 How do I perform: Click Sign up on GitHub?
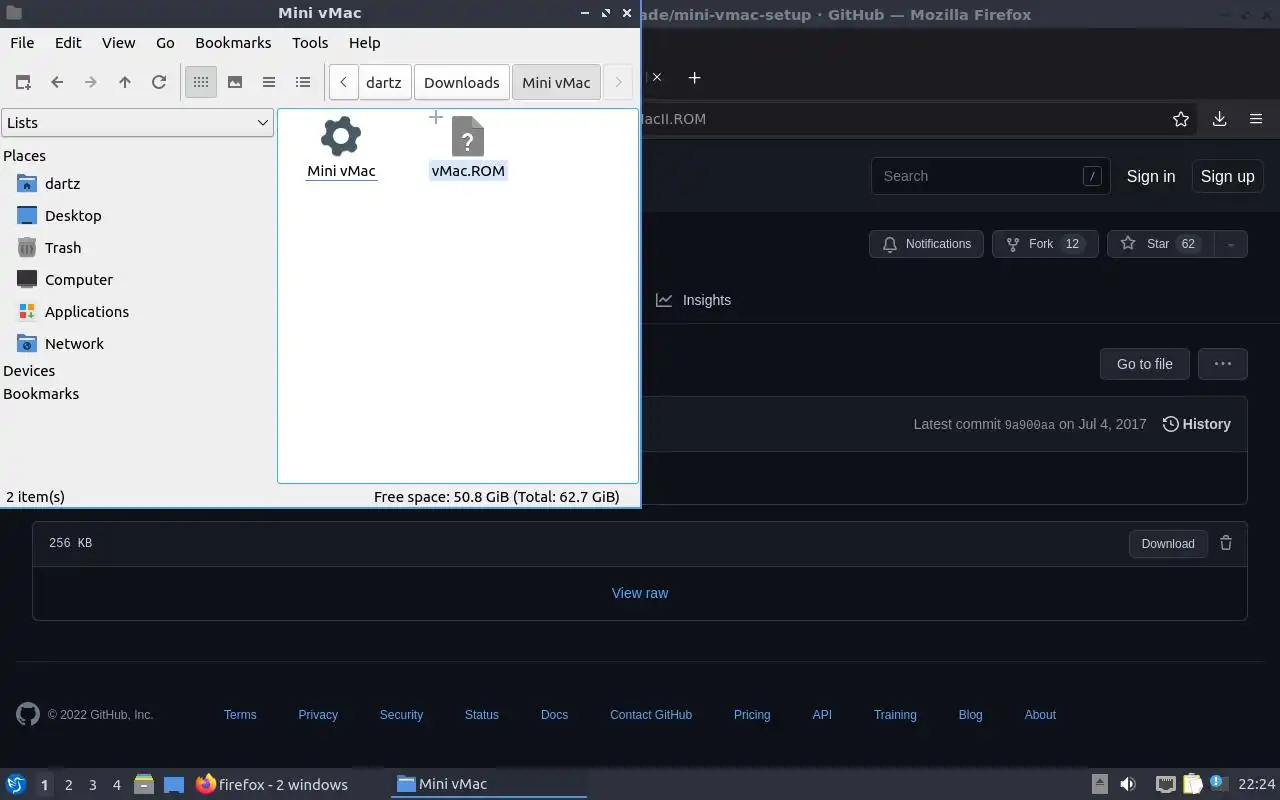(x=1227, y=176)
